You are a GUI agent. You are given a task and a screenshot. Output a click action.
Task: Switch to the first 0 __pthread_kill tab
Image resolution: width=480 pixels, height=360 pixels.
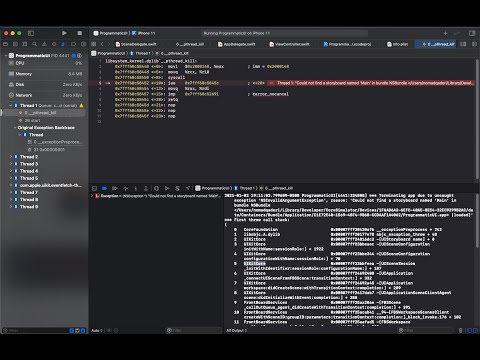pos(190,44)
